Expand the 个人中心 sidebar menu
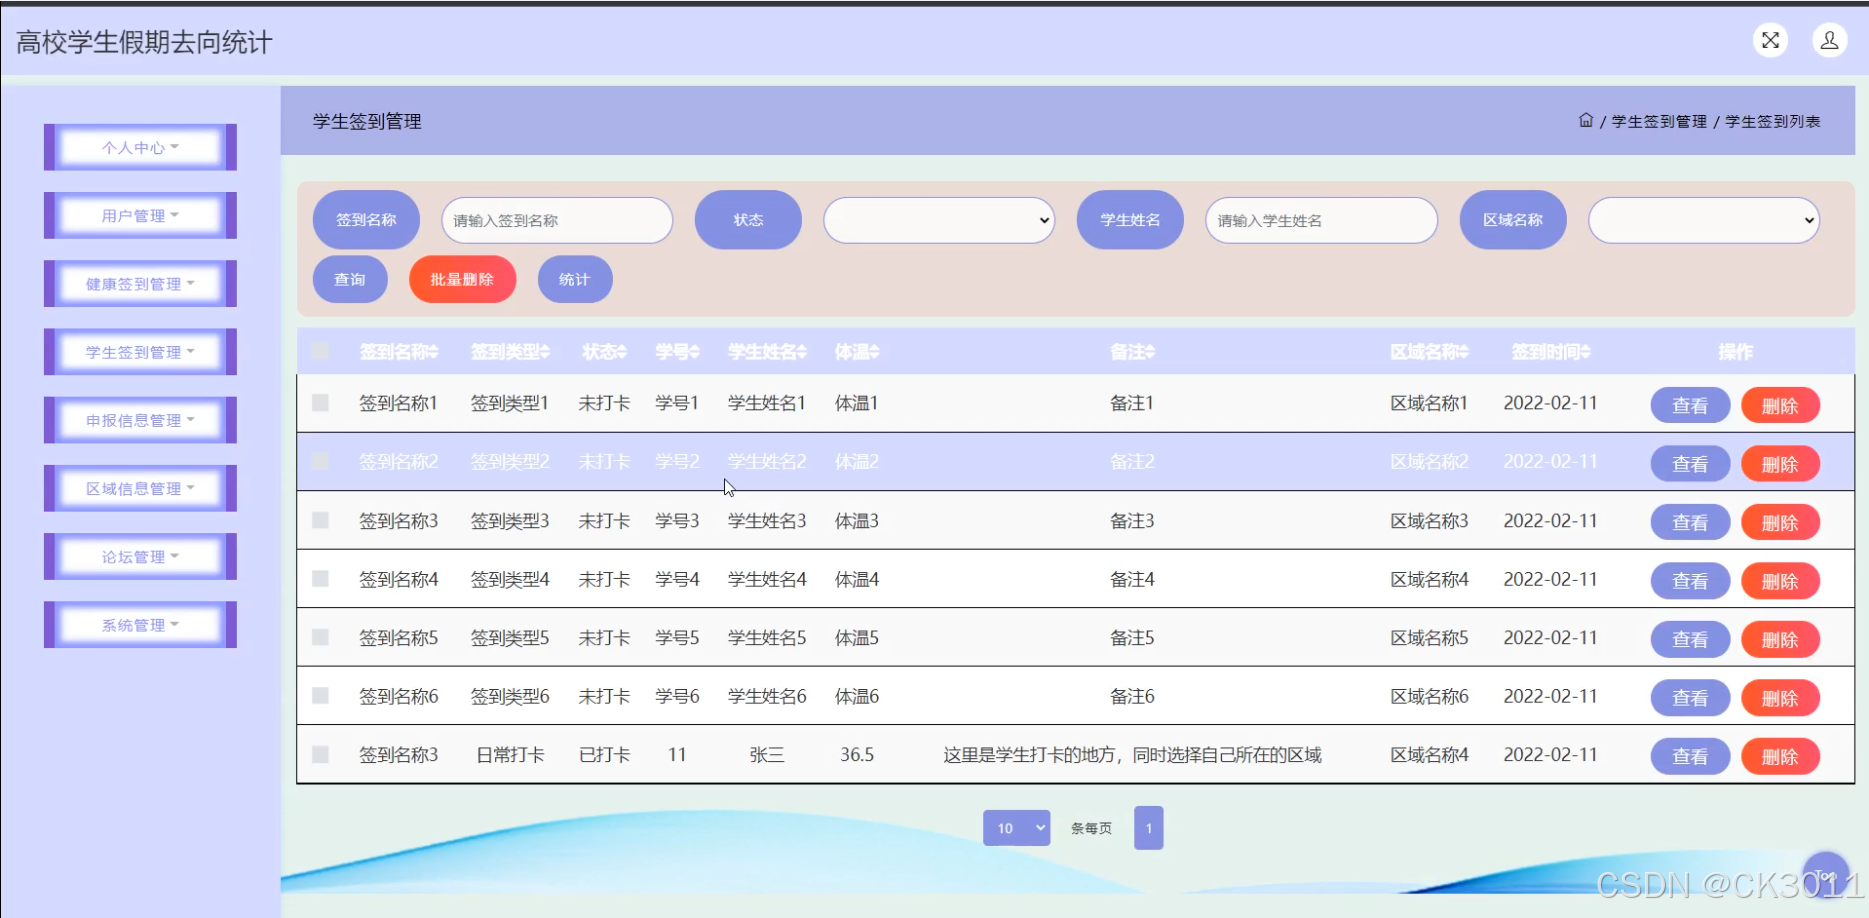The height and width of the screenshot is (918, 1869). pyautogui.click(x=140, y=147)
